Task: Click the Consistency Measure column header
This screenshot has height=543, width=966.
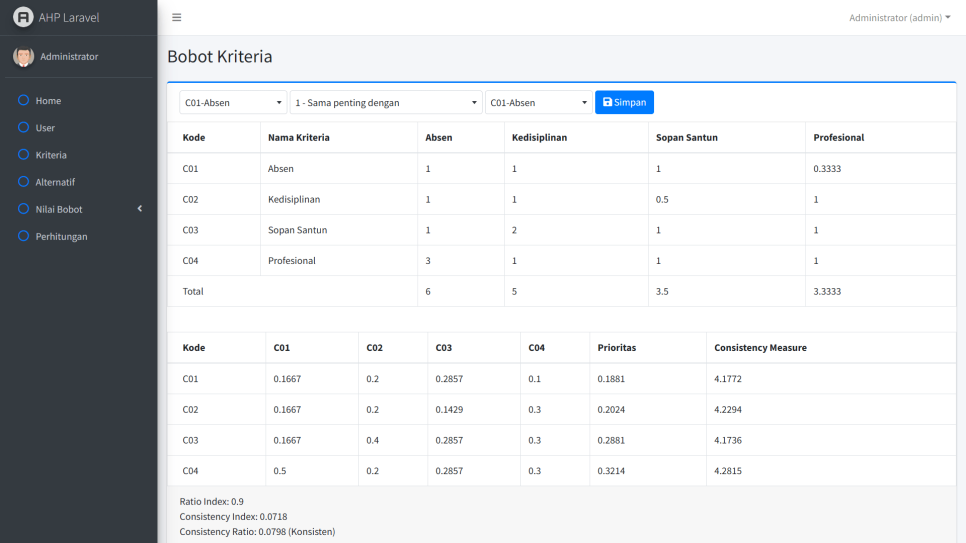Action: pos(760,348)
